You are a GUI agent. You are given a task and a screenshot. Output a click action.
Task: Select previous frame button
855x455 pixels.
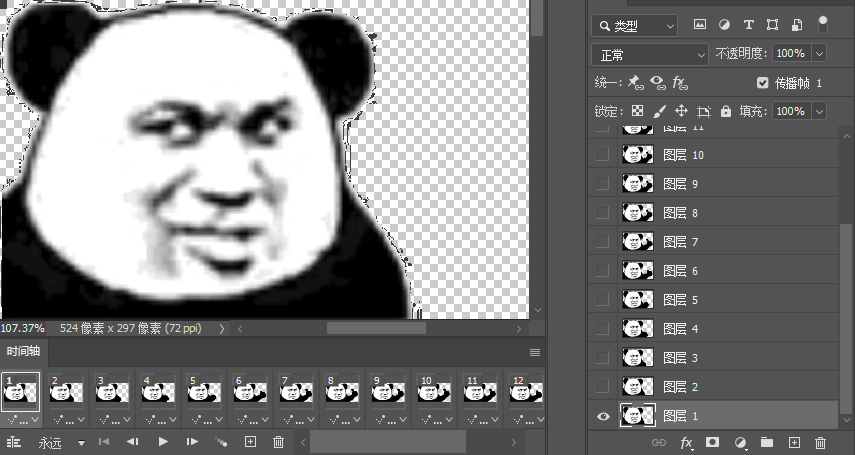click(x=133, y=442)
